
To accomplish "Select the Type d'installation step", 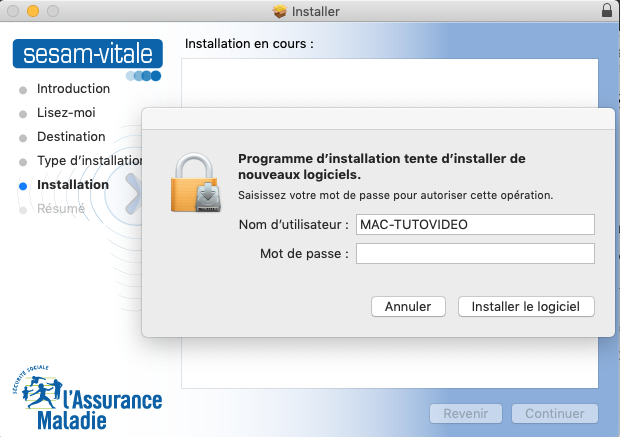I will [x=89, y=161].
